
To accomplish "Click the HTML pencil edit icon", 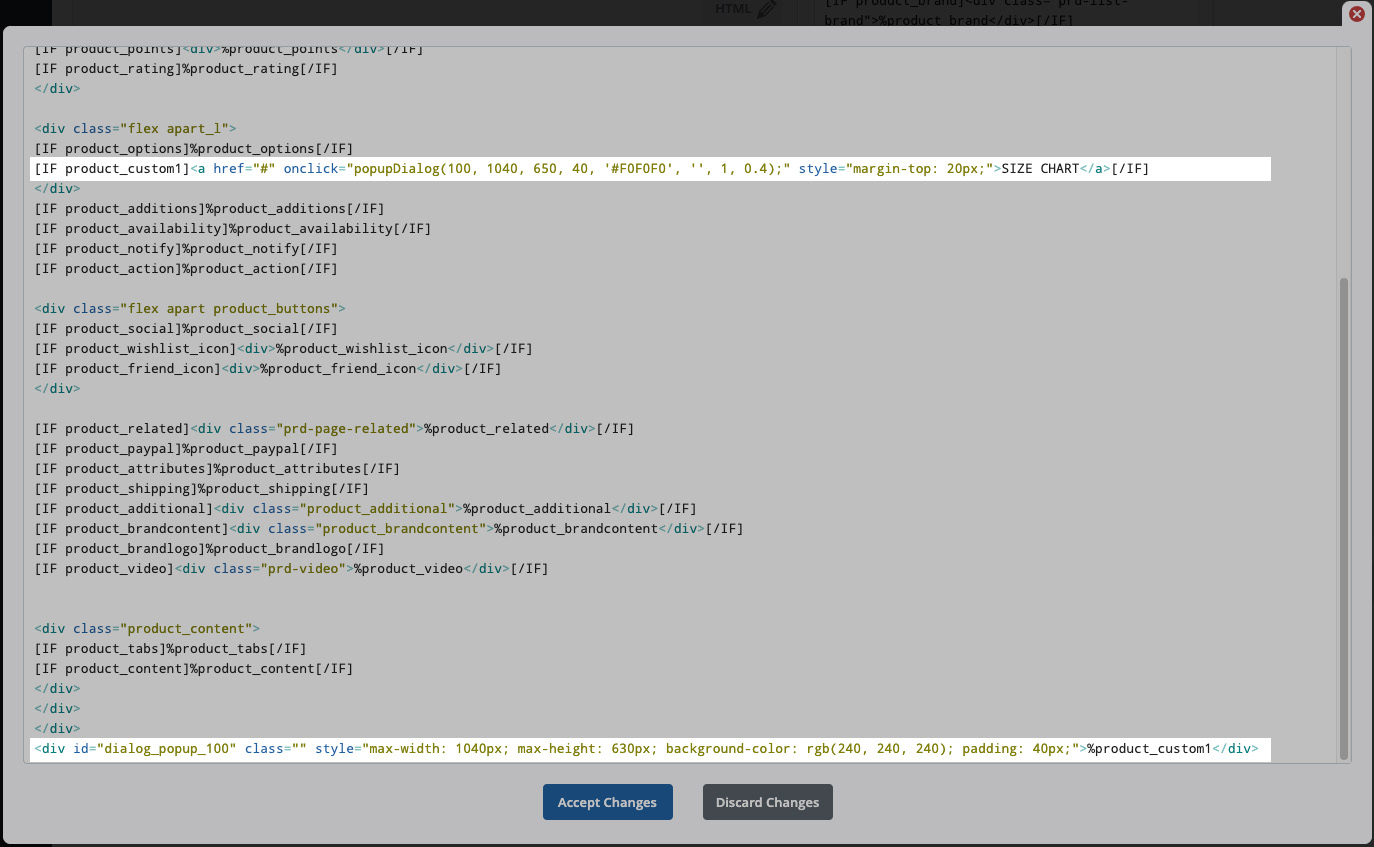I will pos(766,10).
